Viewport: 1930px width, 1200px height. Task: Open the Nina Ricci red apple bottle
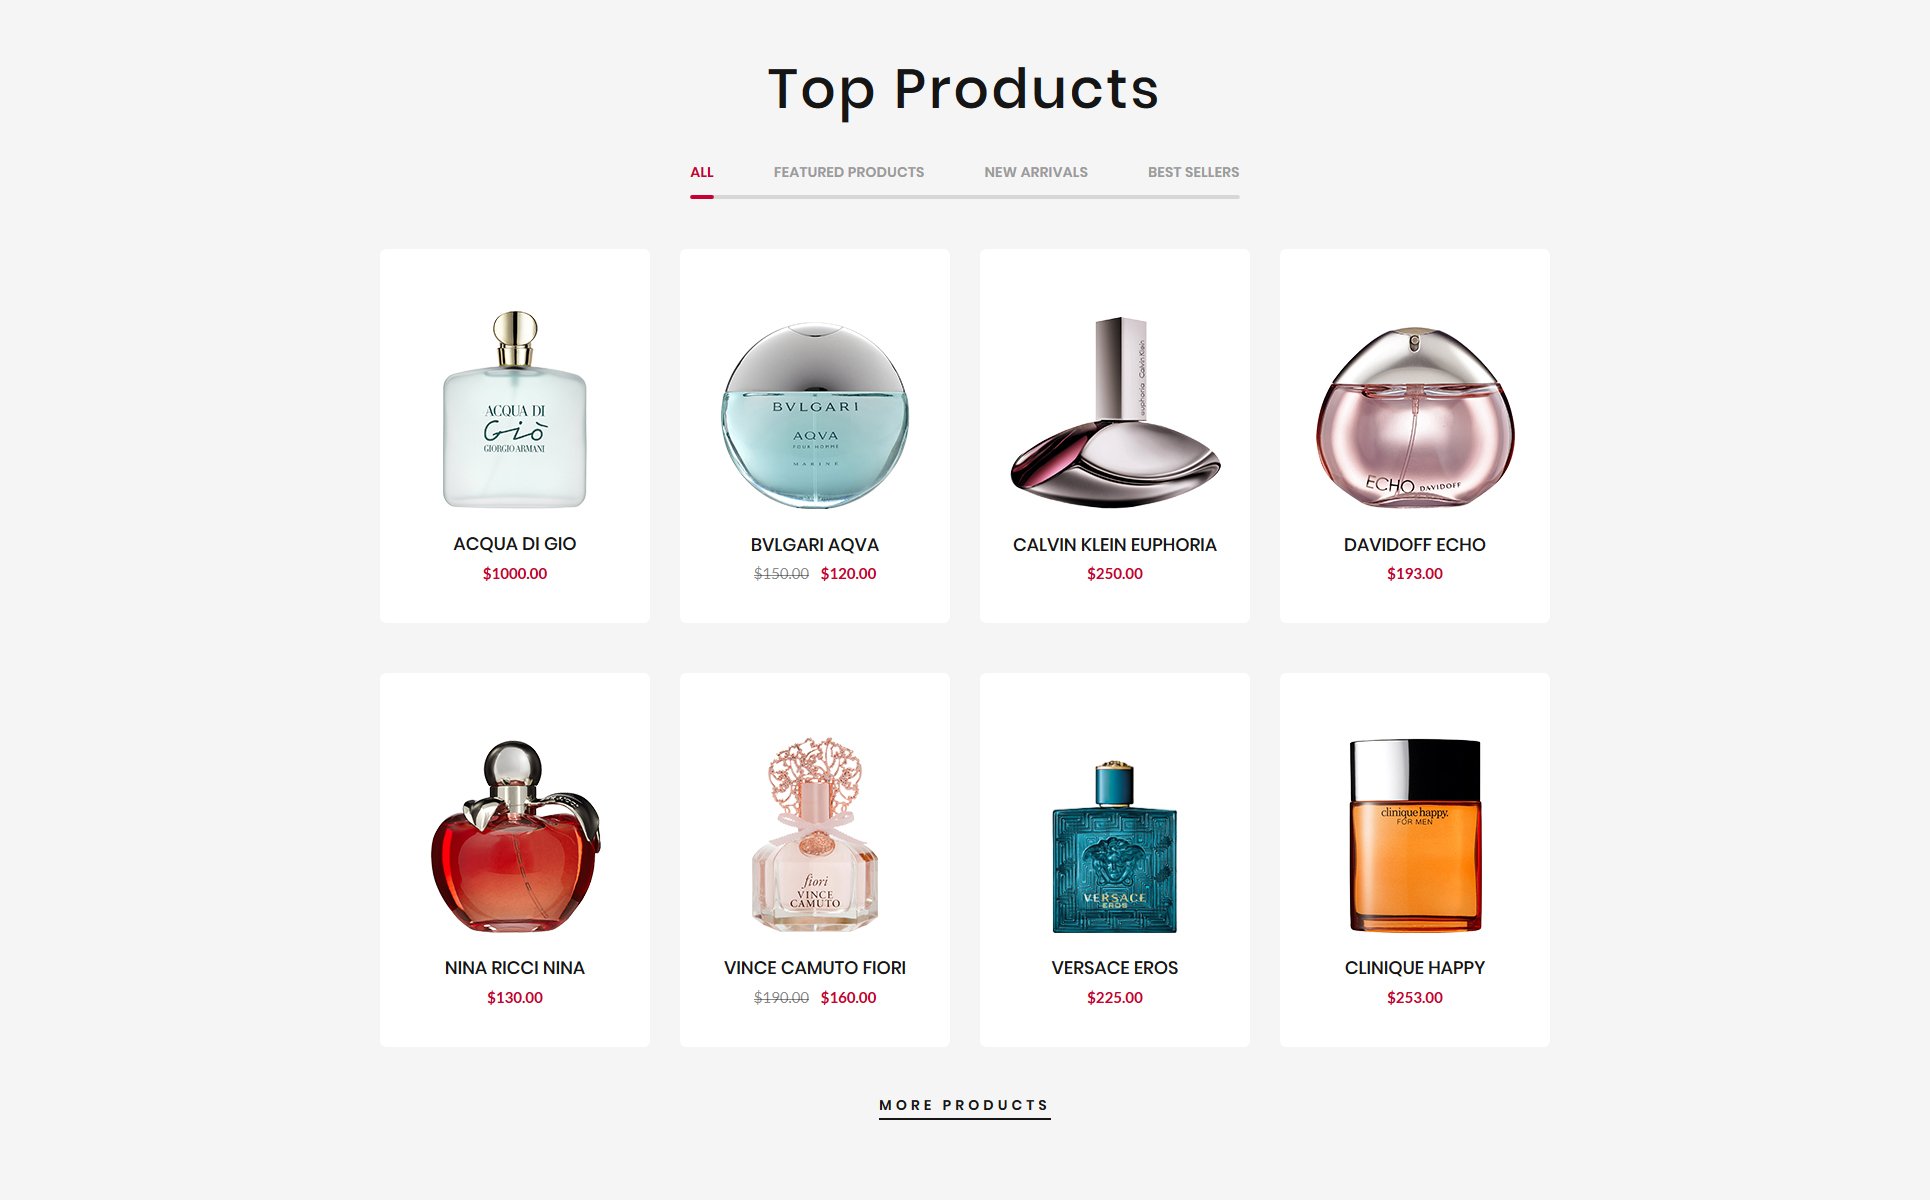515,836
